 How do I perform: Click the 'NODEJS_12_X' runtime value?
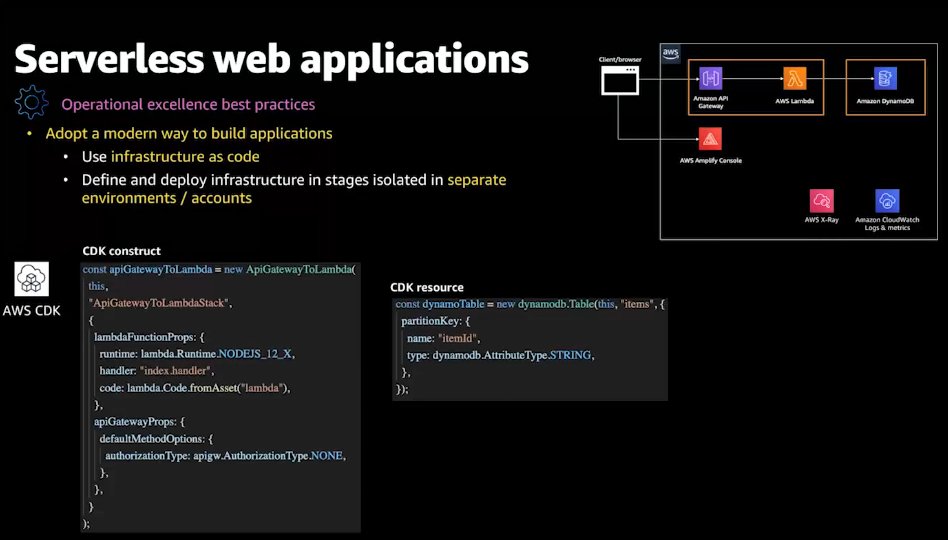click(255, 354)
